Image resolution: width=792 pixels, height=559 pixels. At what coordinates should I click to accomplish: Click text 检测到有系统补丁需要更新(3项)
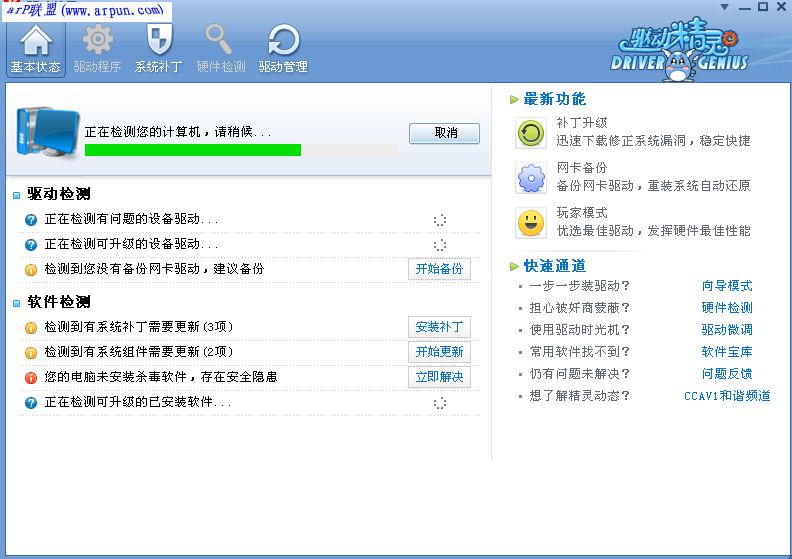139,327
